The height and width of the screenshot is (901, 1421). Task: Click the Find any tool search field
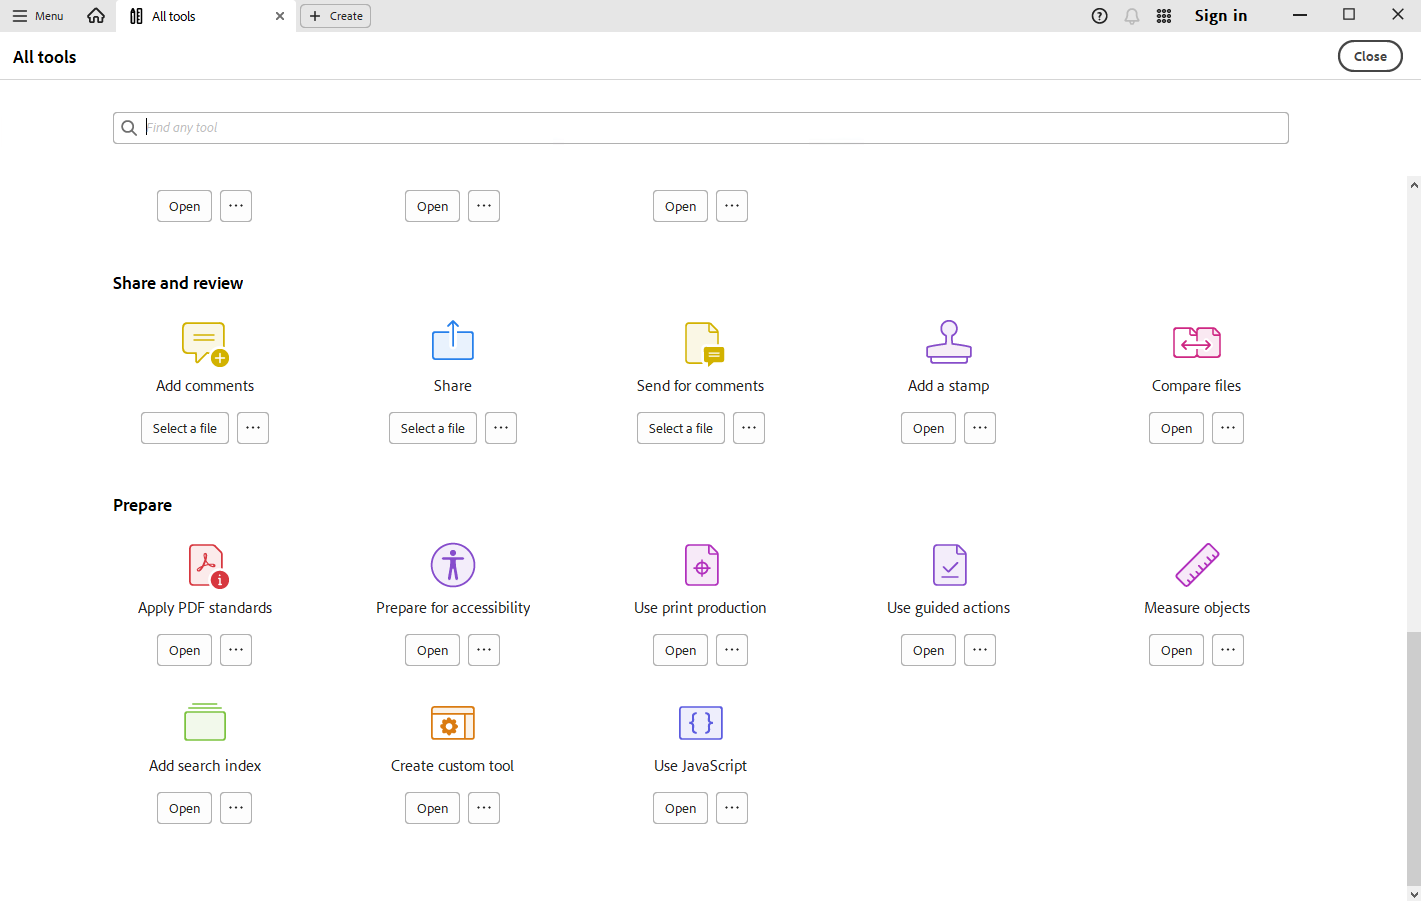coord(700,128)
